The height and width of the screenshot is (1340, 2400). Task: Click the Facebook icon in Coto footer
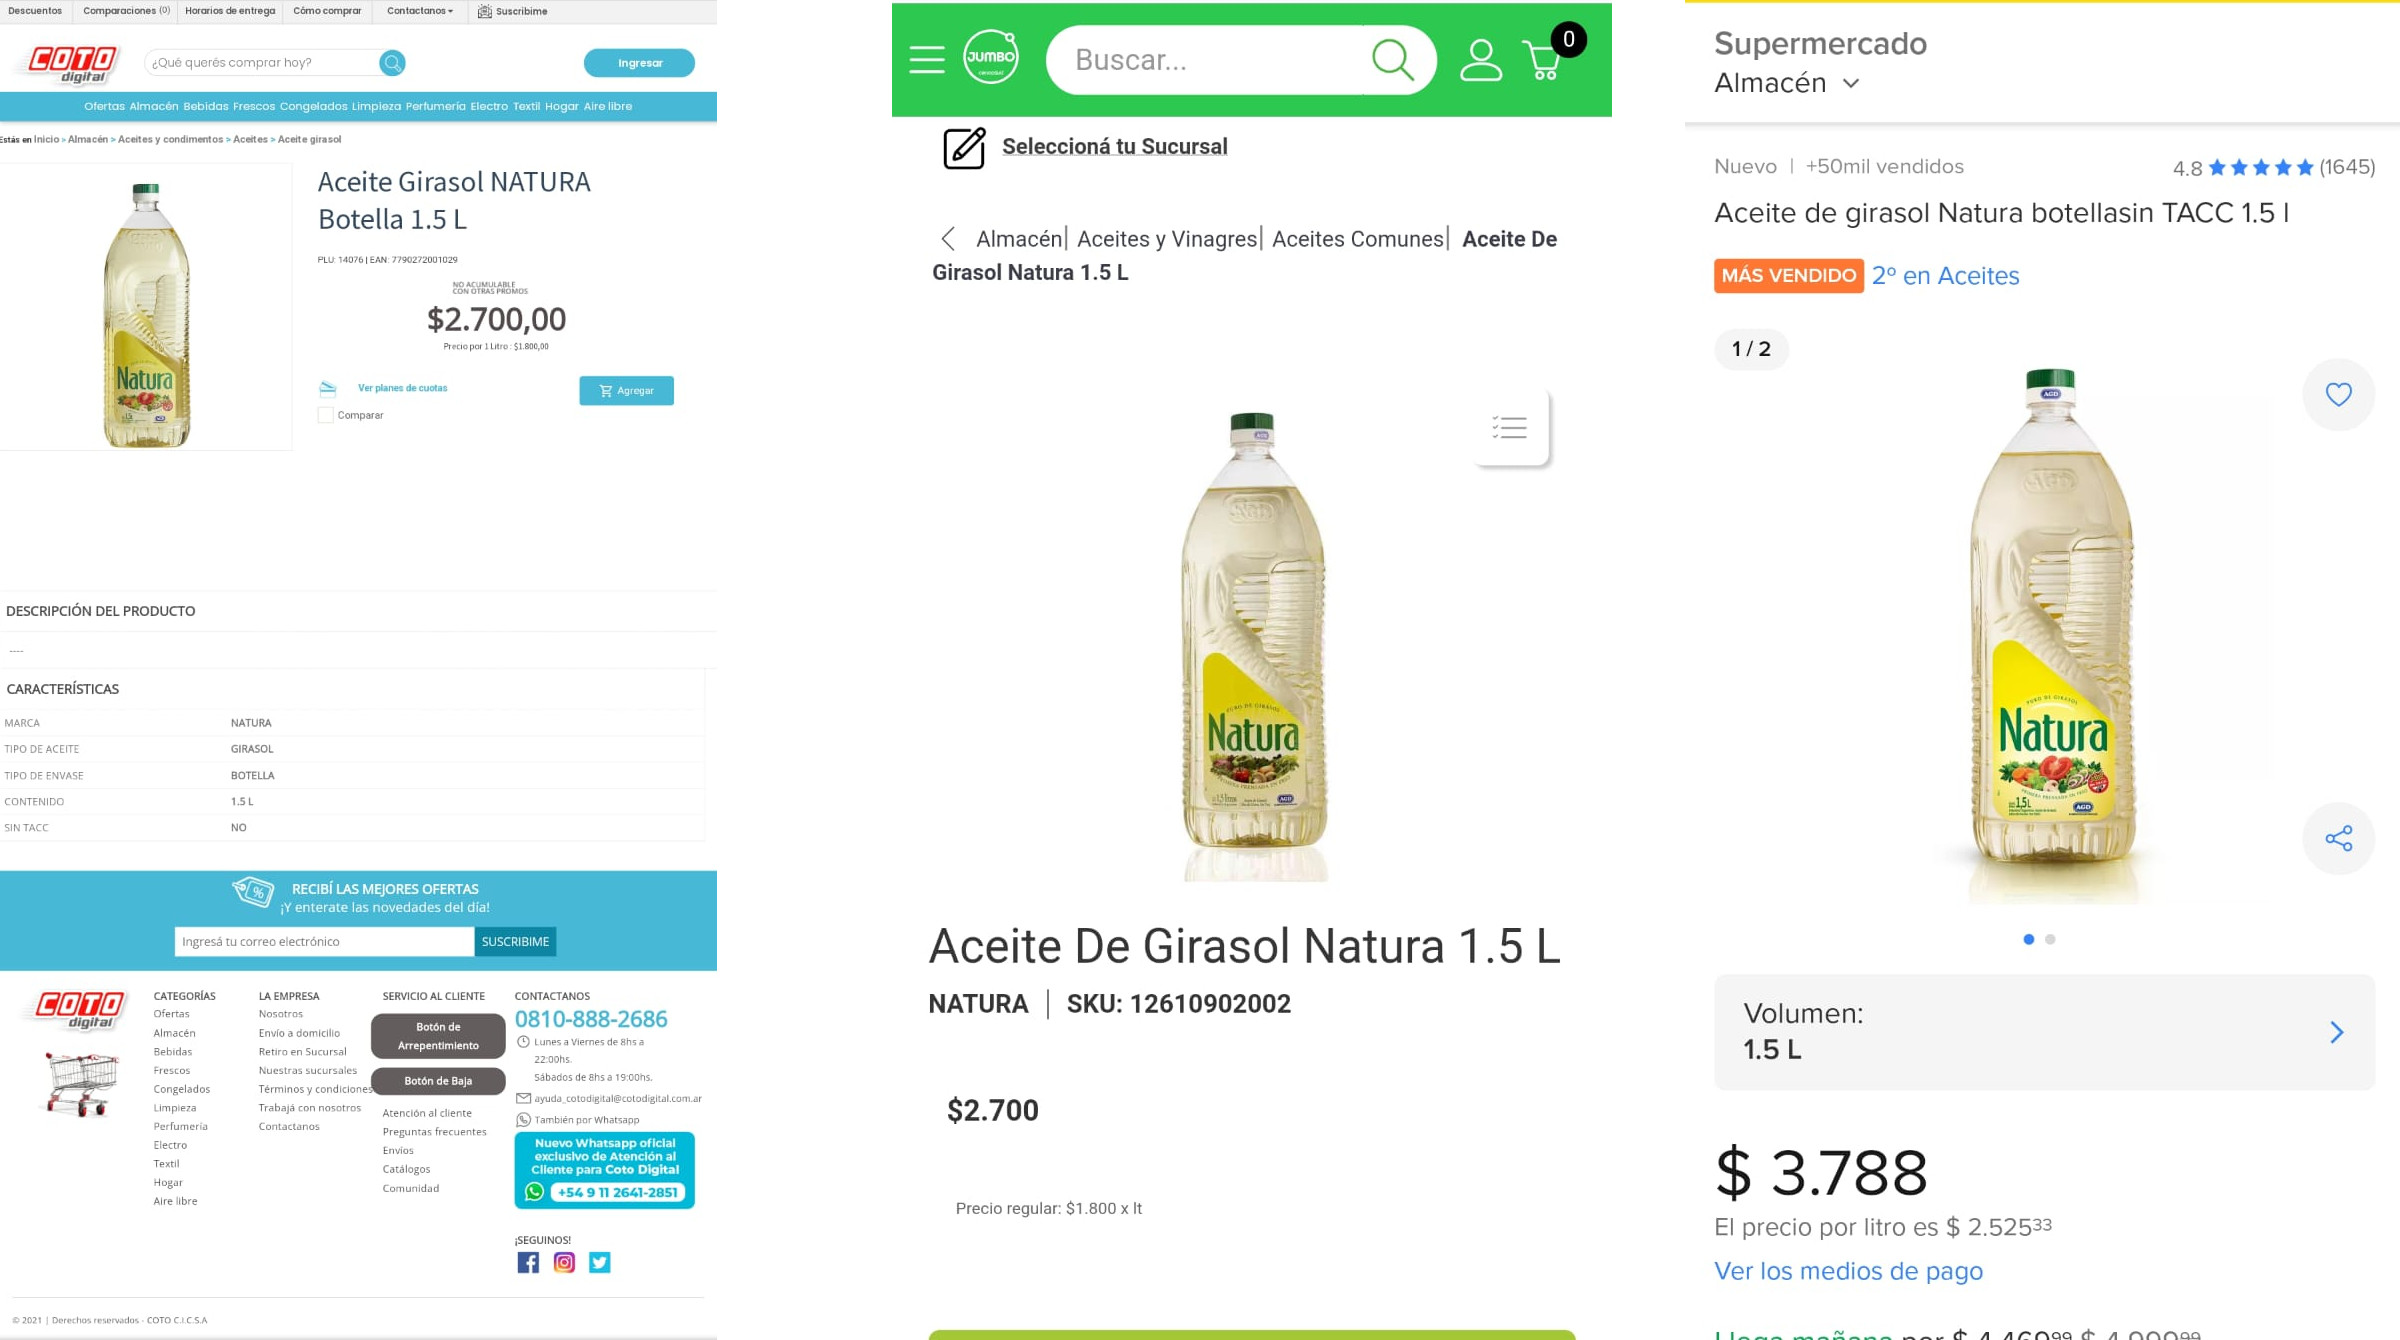[x=528, y=1263]
